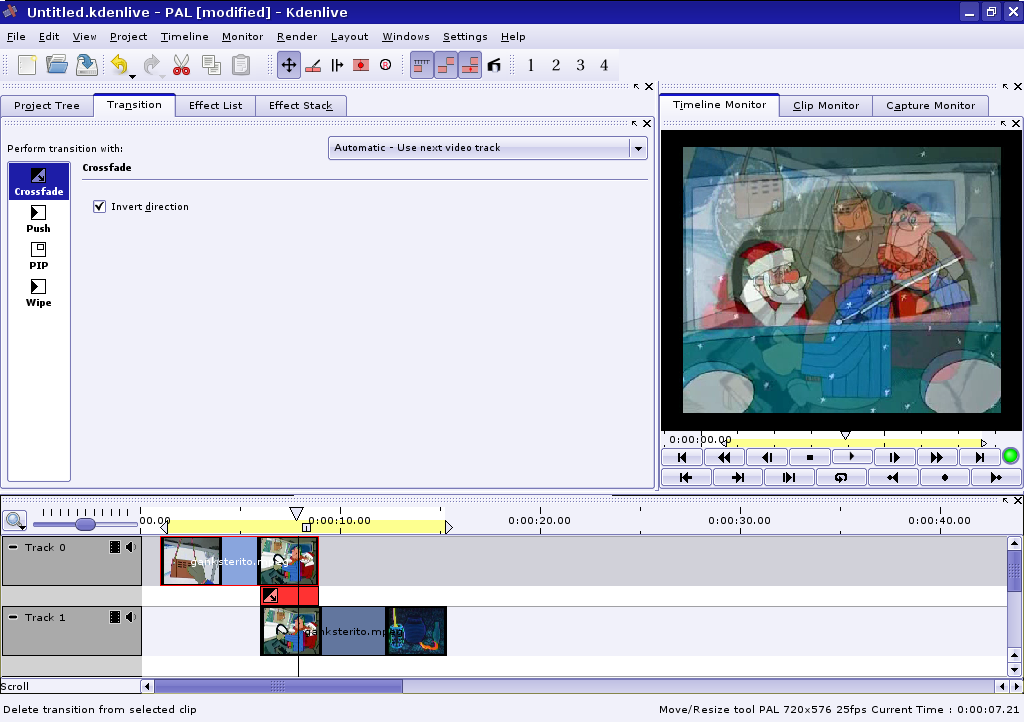Open the timeline zoom magnifier dropdown
This screenshot has width=1024, height=722.
point(15,520)
